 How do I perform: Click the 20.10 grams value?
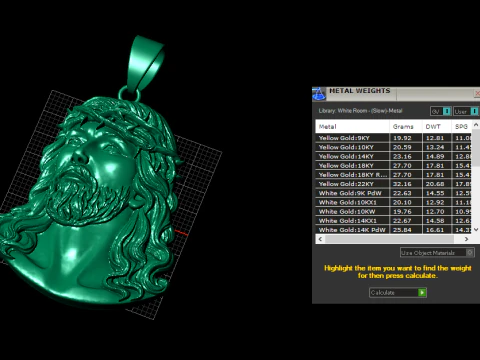[402, 202]
